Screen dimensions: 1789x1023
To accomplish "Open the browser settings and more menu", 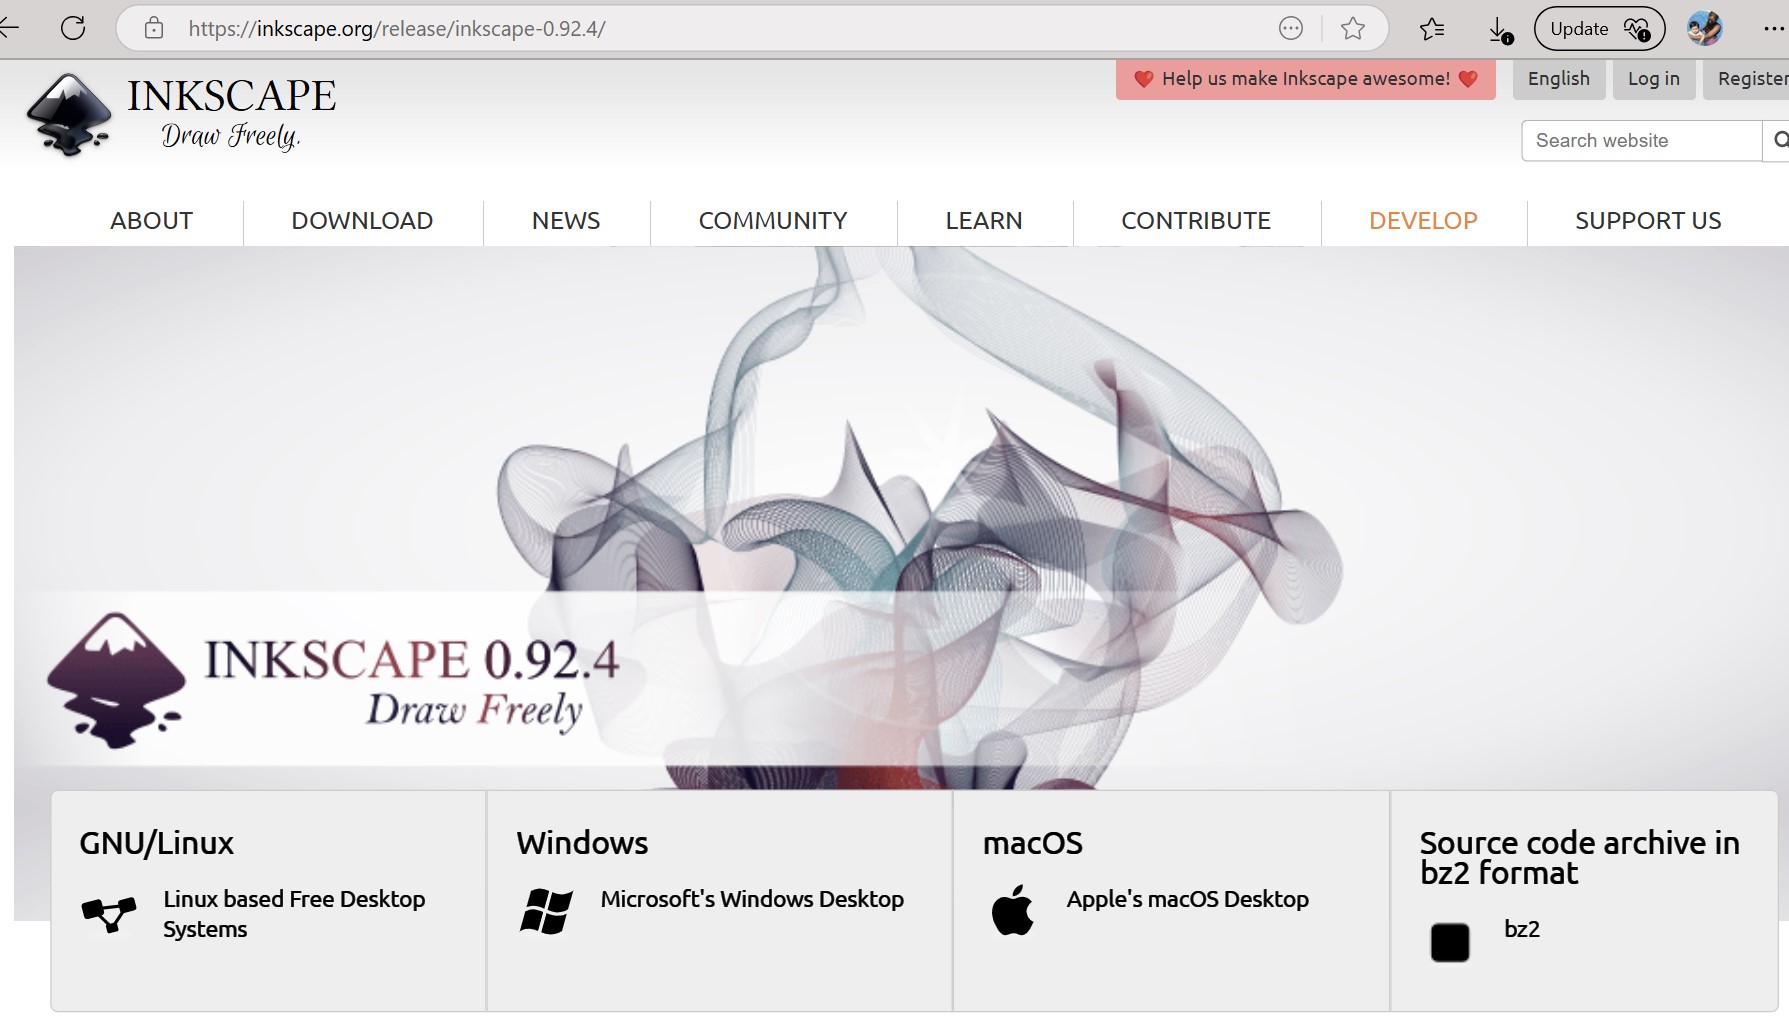I will tap(1774, 29).
